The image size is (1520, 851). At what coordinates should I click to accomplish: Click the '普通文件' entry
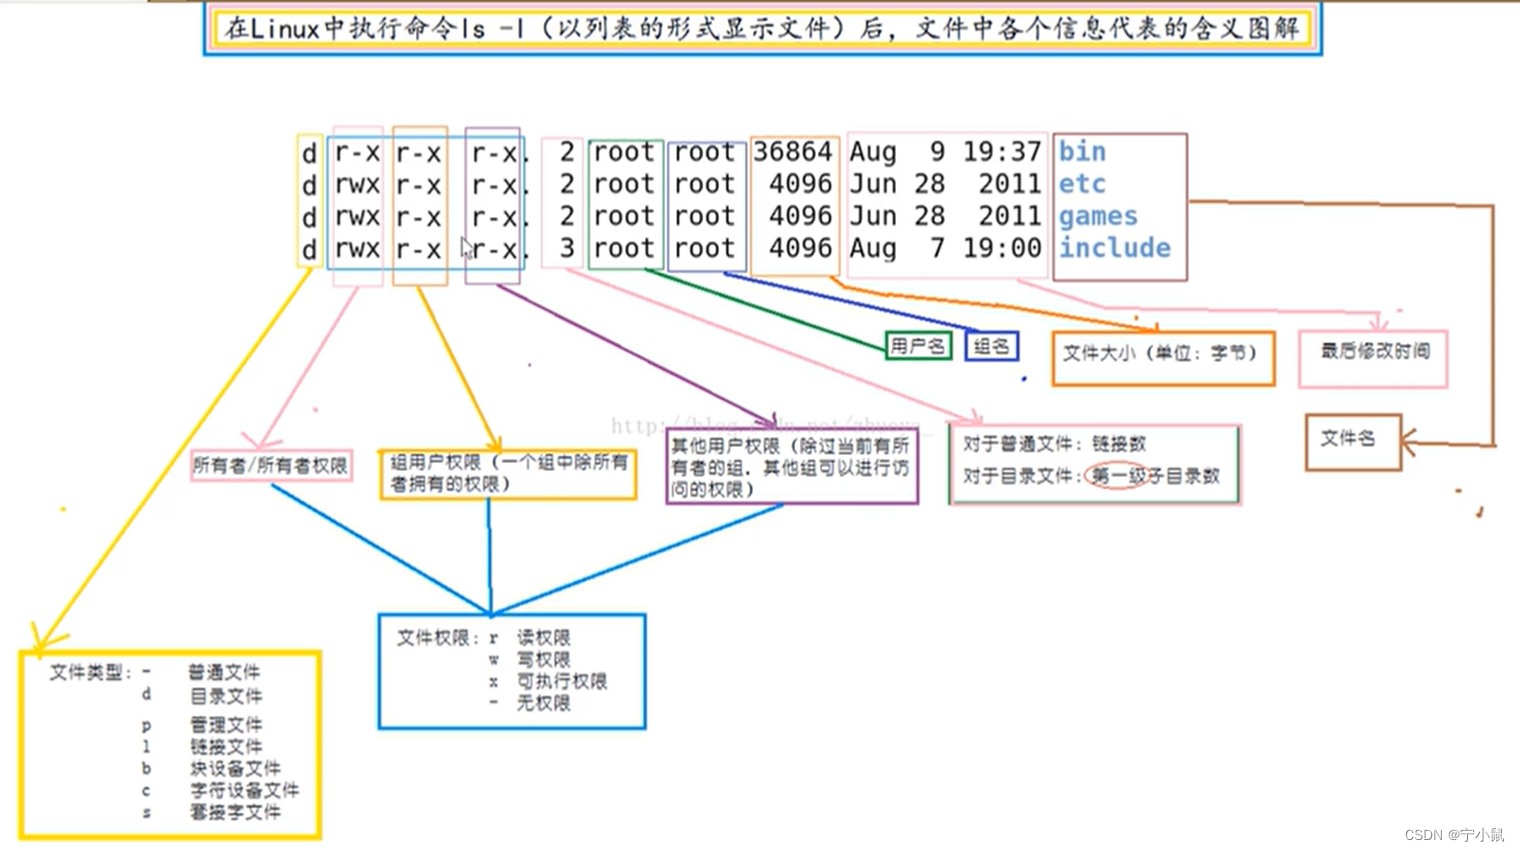pyautogui.click(x=224, y=673)
